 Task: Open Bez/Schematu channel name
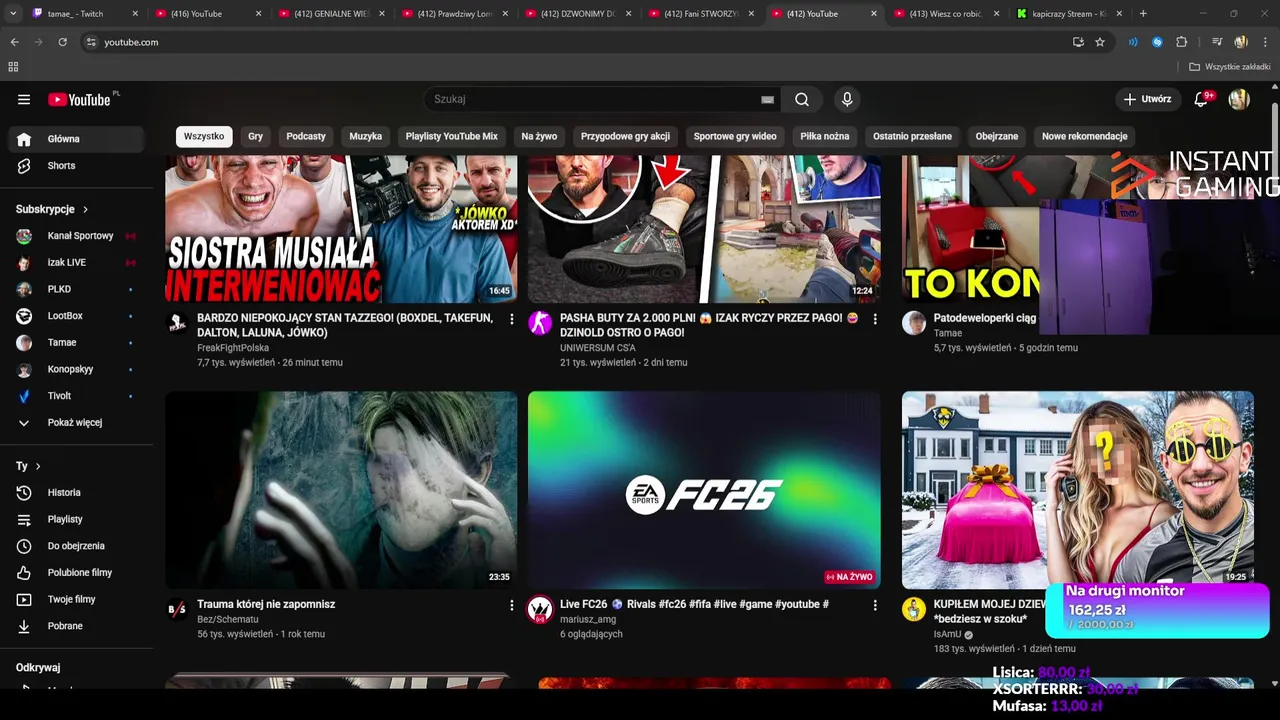tap(228, 619)
